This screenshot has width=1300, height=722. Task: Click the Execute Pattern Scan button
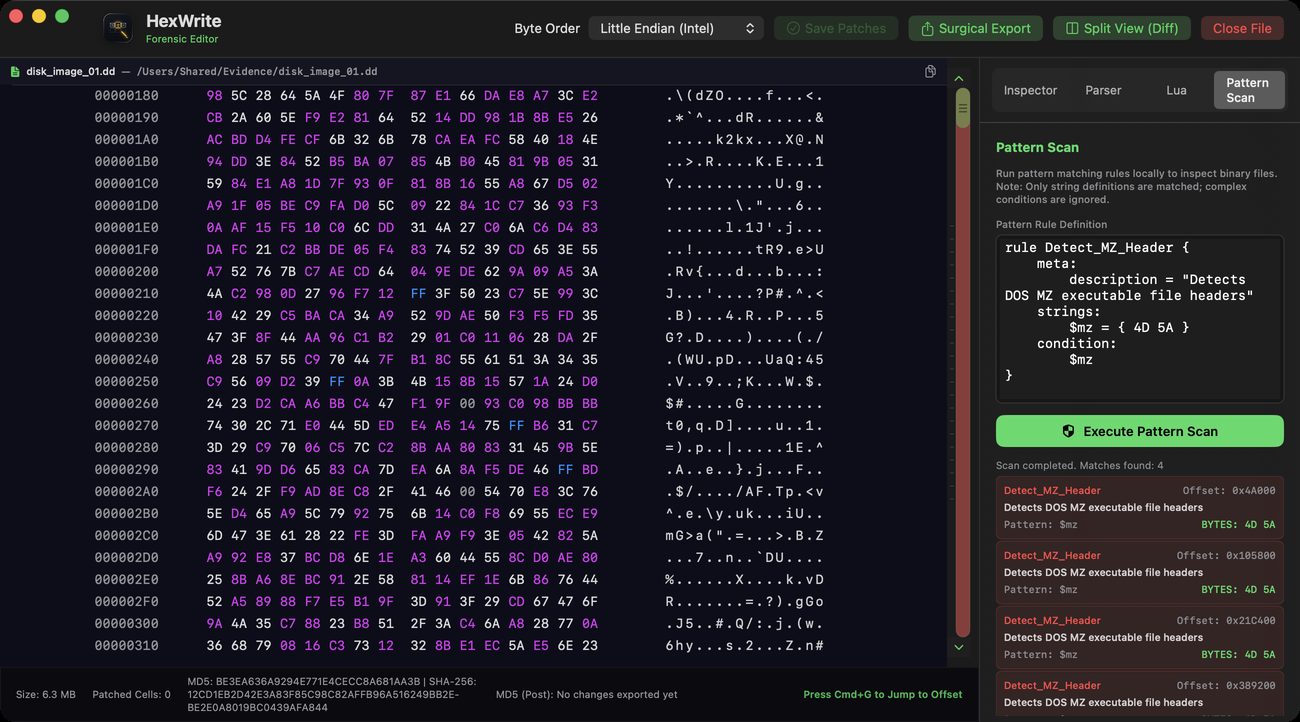pos(1139,431)
